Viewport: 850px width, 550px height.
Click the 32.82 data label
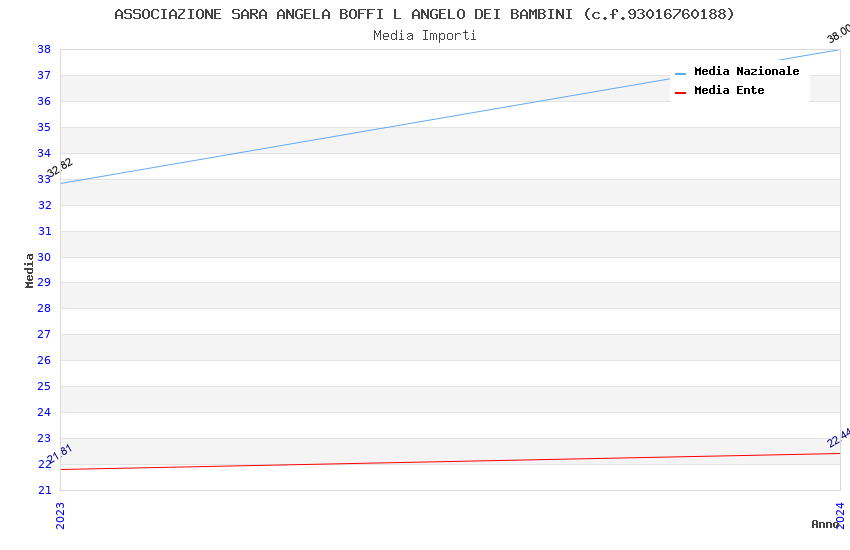click(x=60, y=167)
